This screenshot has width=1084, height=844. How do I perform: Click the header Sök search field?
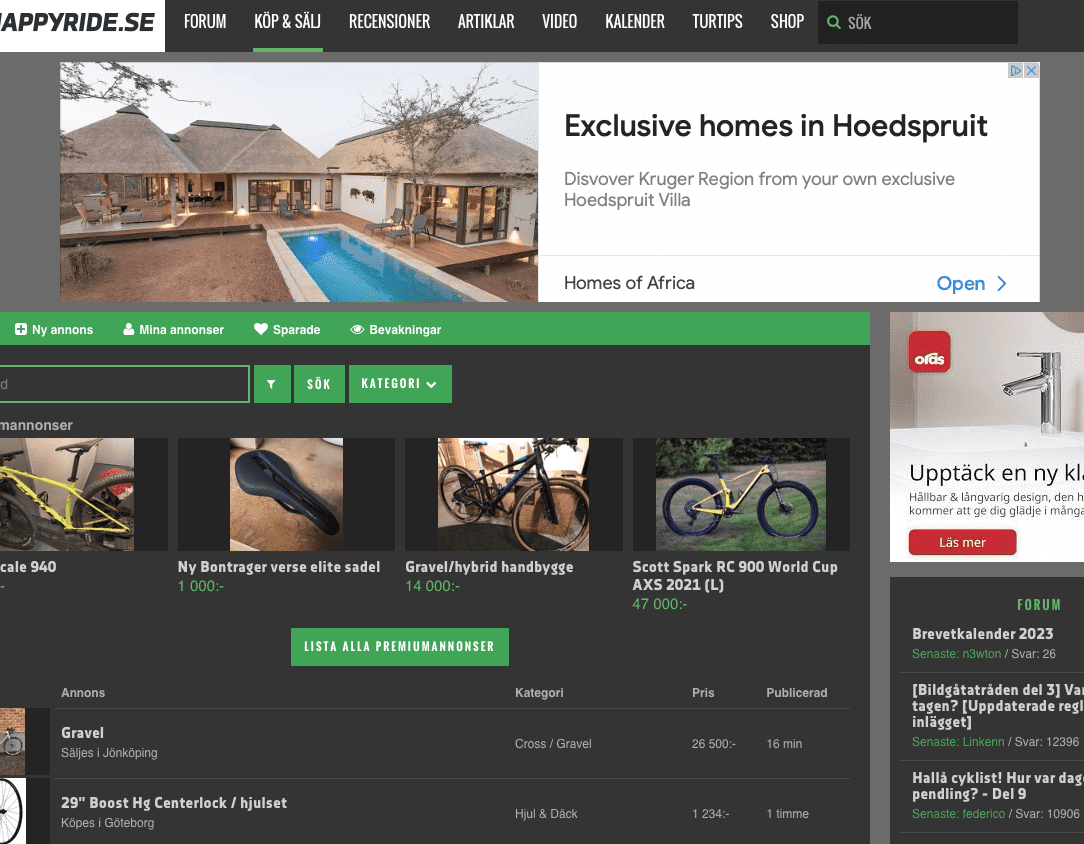pos(917,23)
